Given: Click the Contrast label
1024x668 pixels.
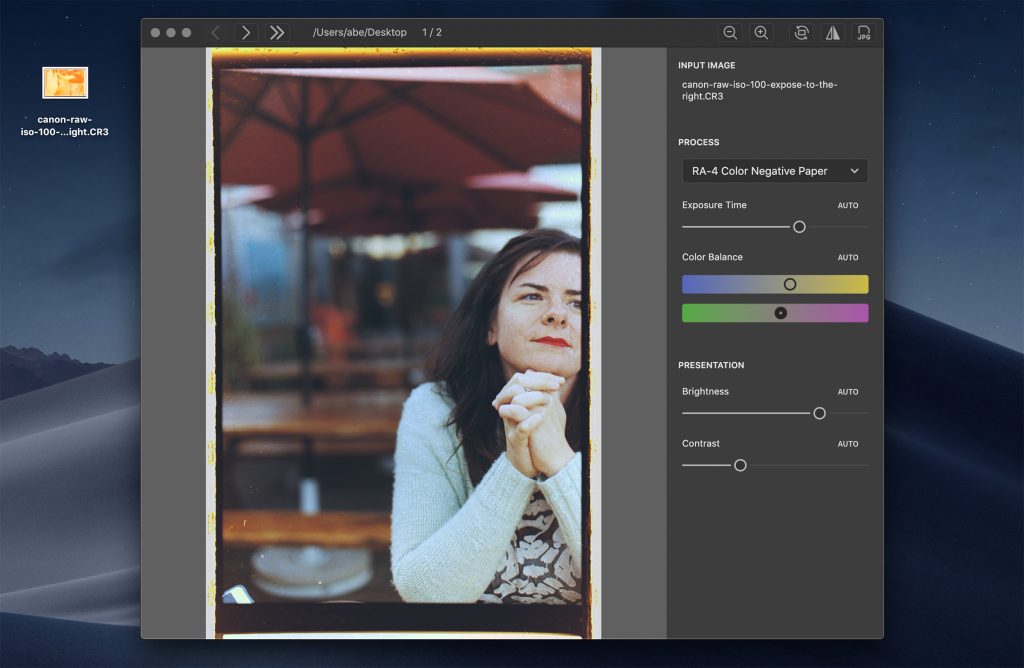Looking at the screenshot, I should coord(701,443).
